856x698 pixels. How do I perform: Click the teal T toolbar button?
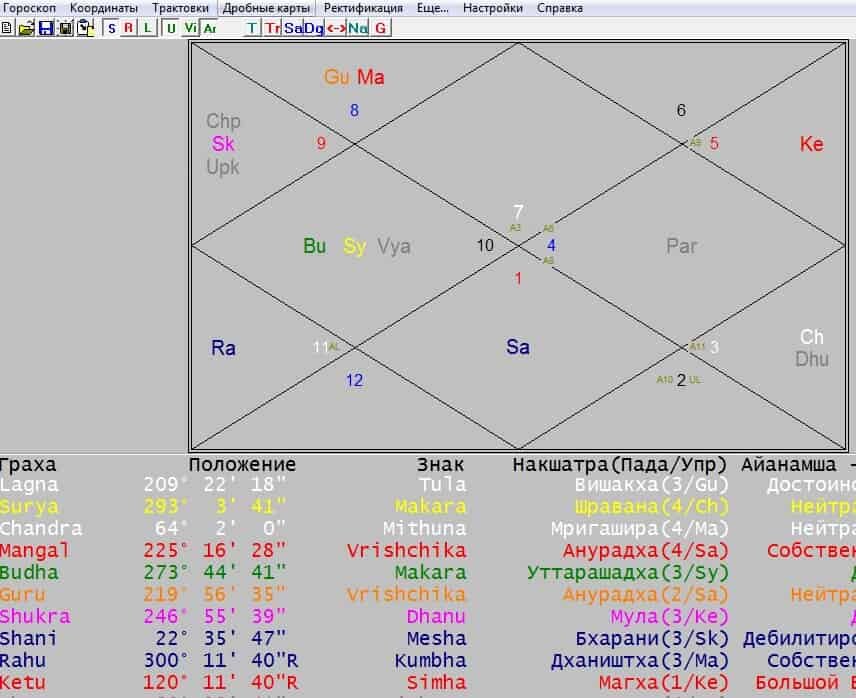tap(252, 28)
